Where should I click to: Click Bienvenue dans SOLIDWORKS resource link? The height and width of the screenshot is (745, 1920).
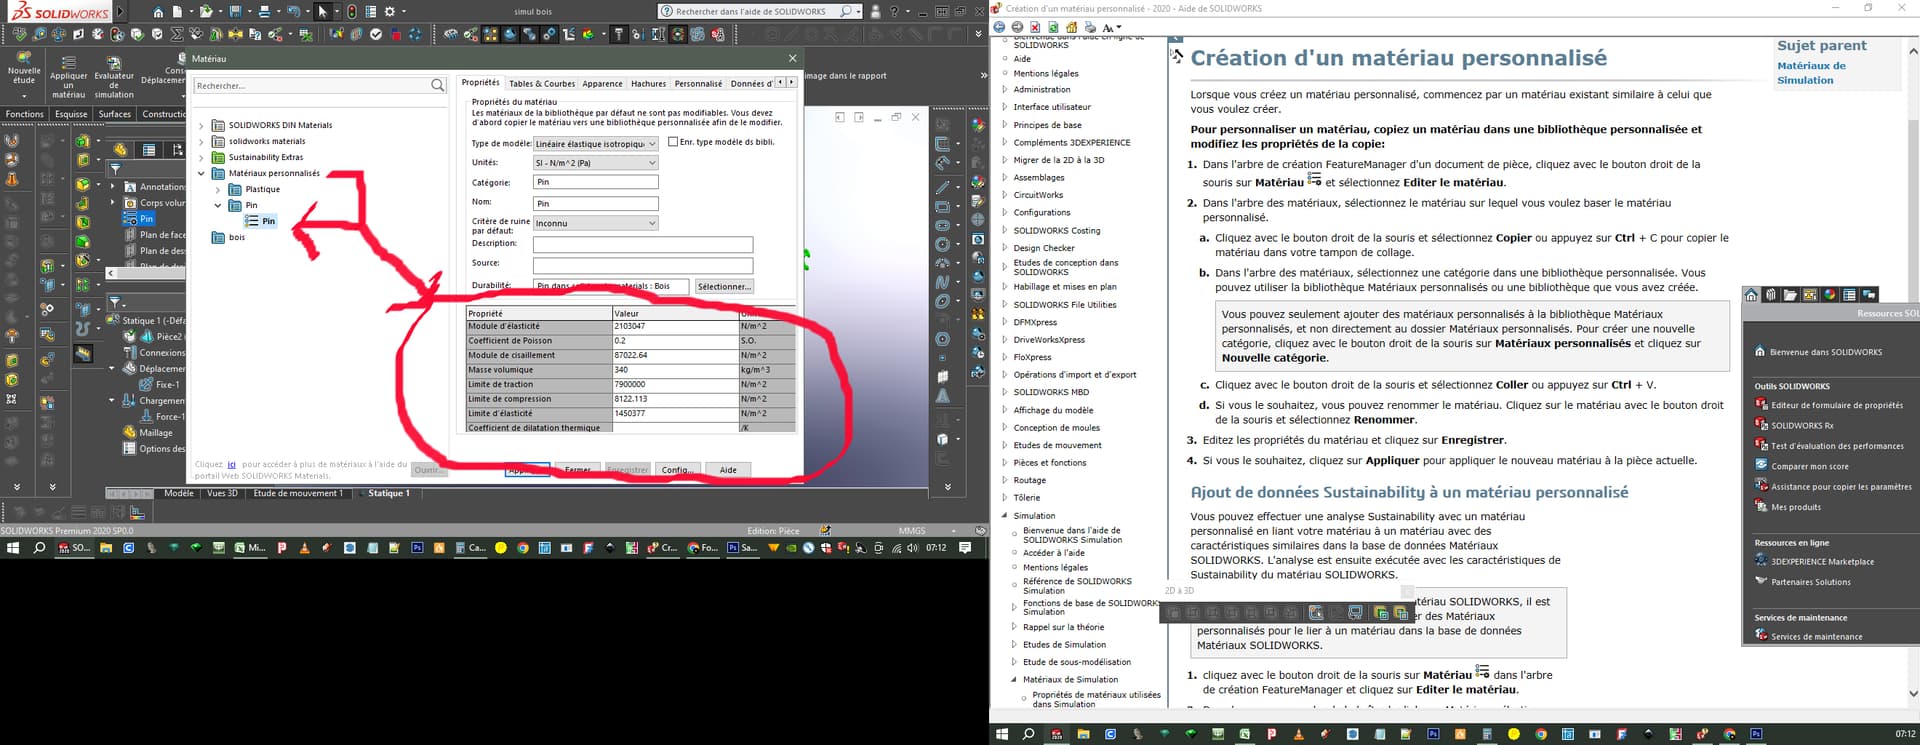(1826, 352)
